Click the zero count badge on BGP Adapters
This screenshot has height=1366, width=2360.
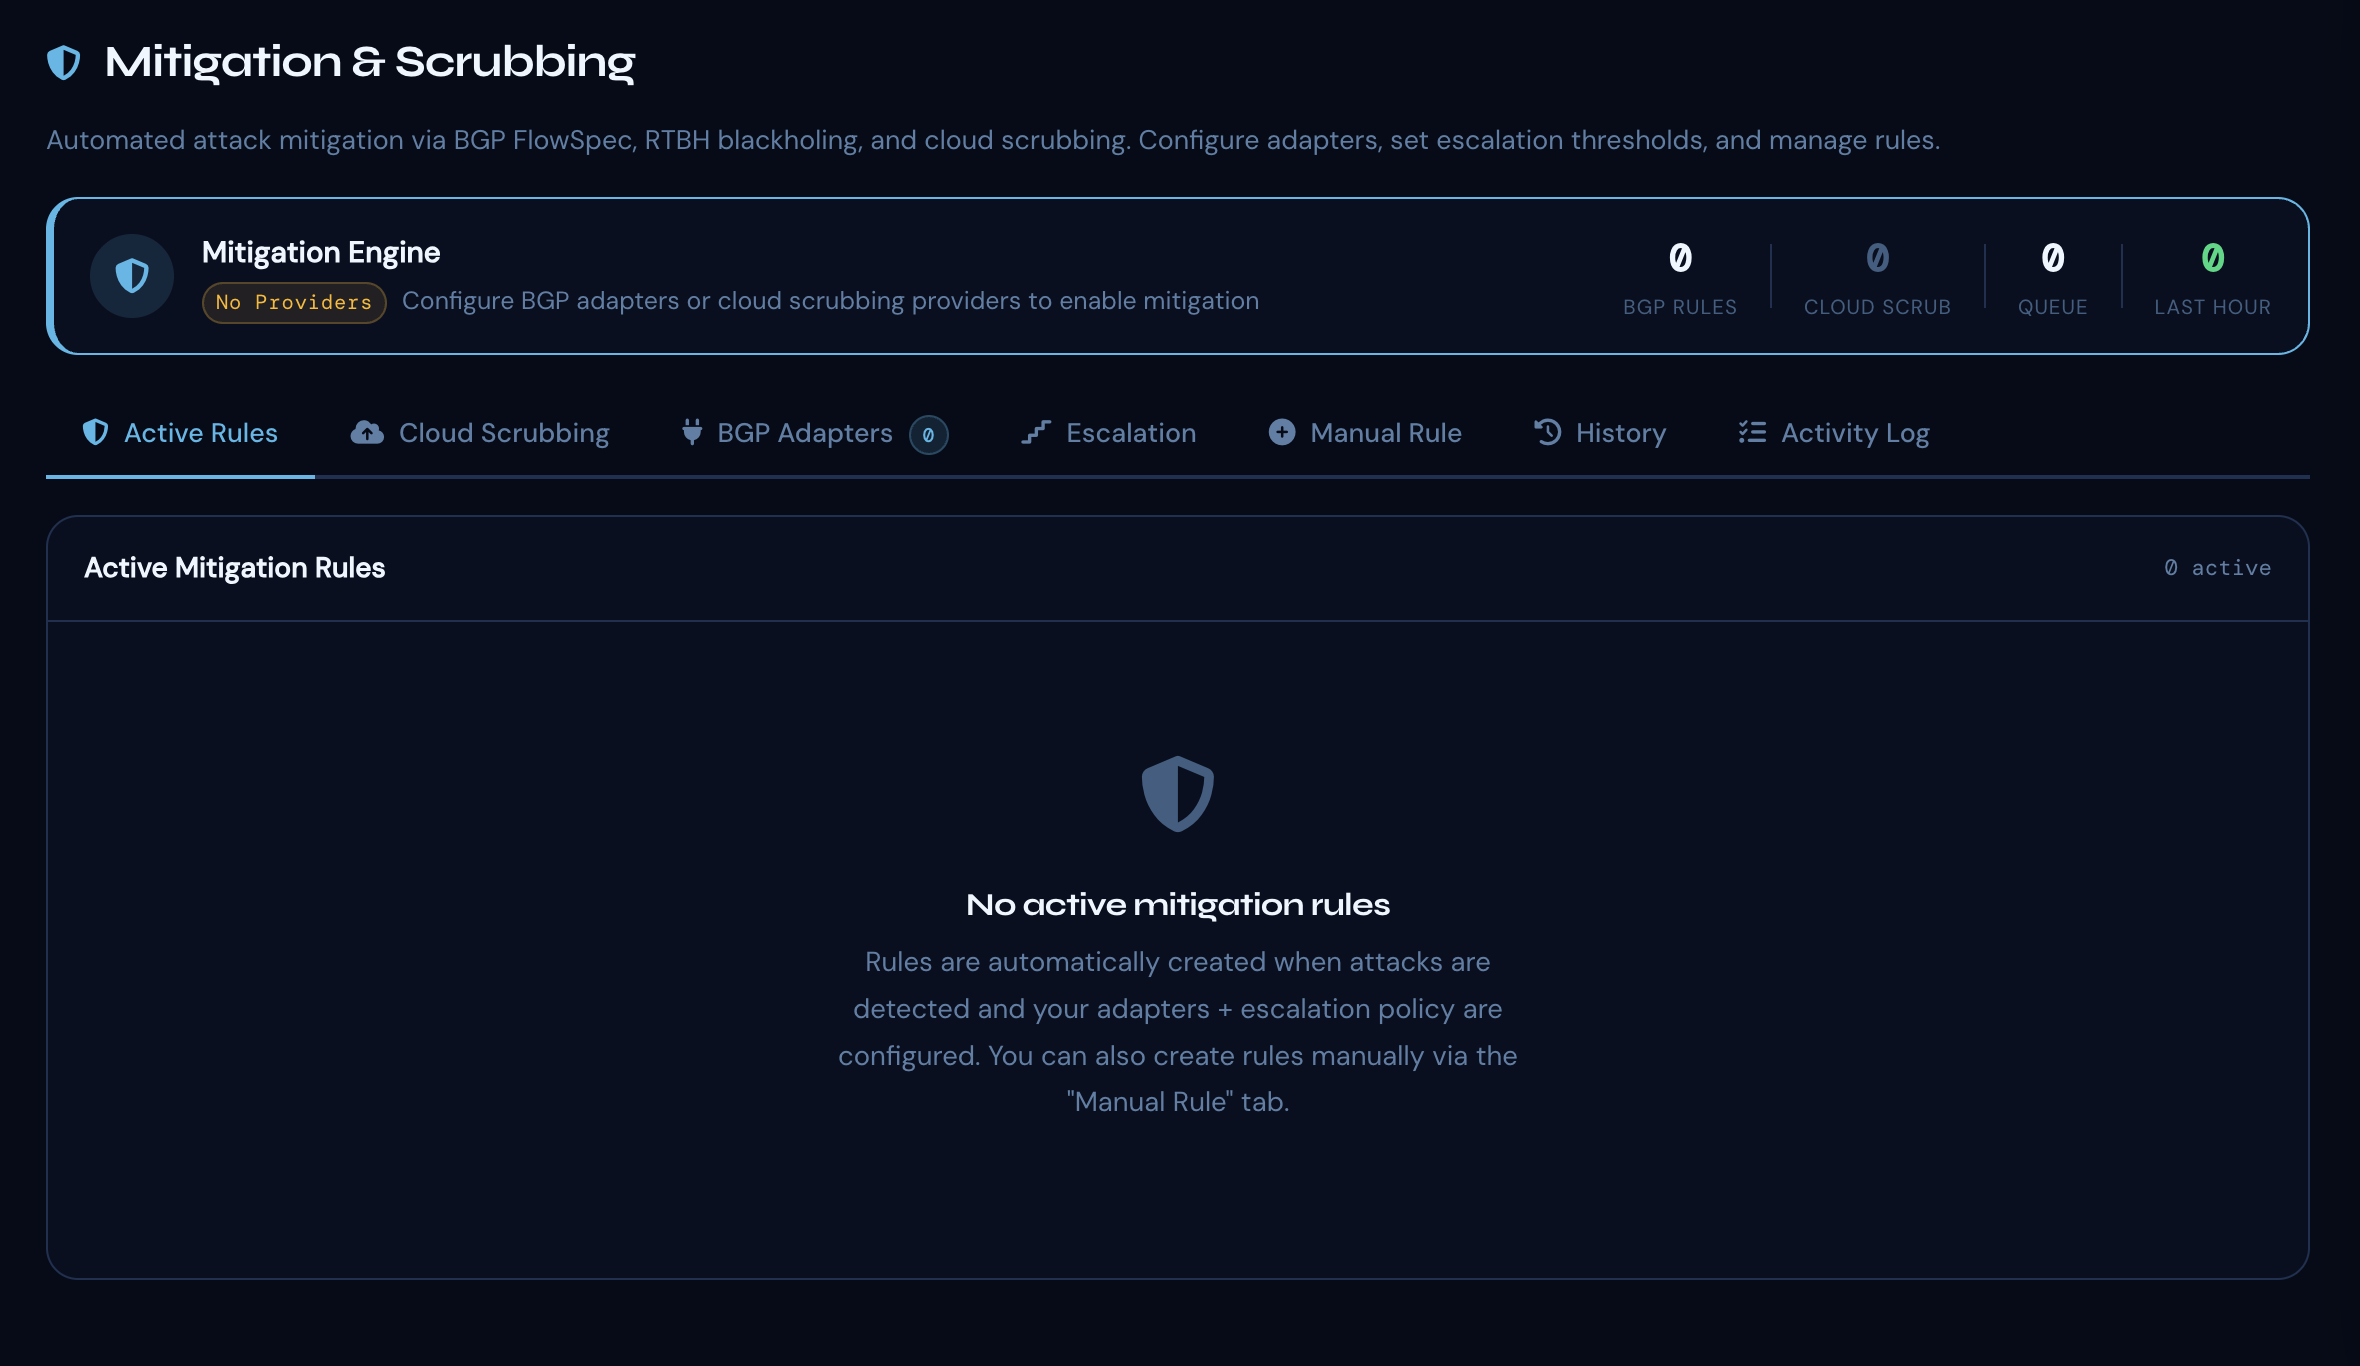pyautogui.click(x=929, y=434)
